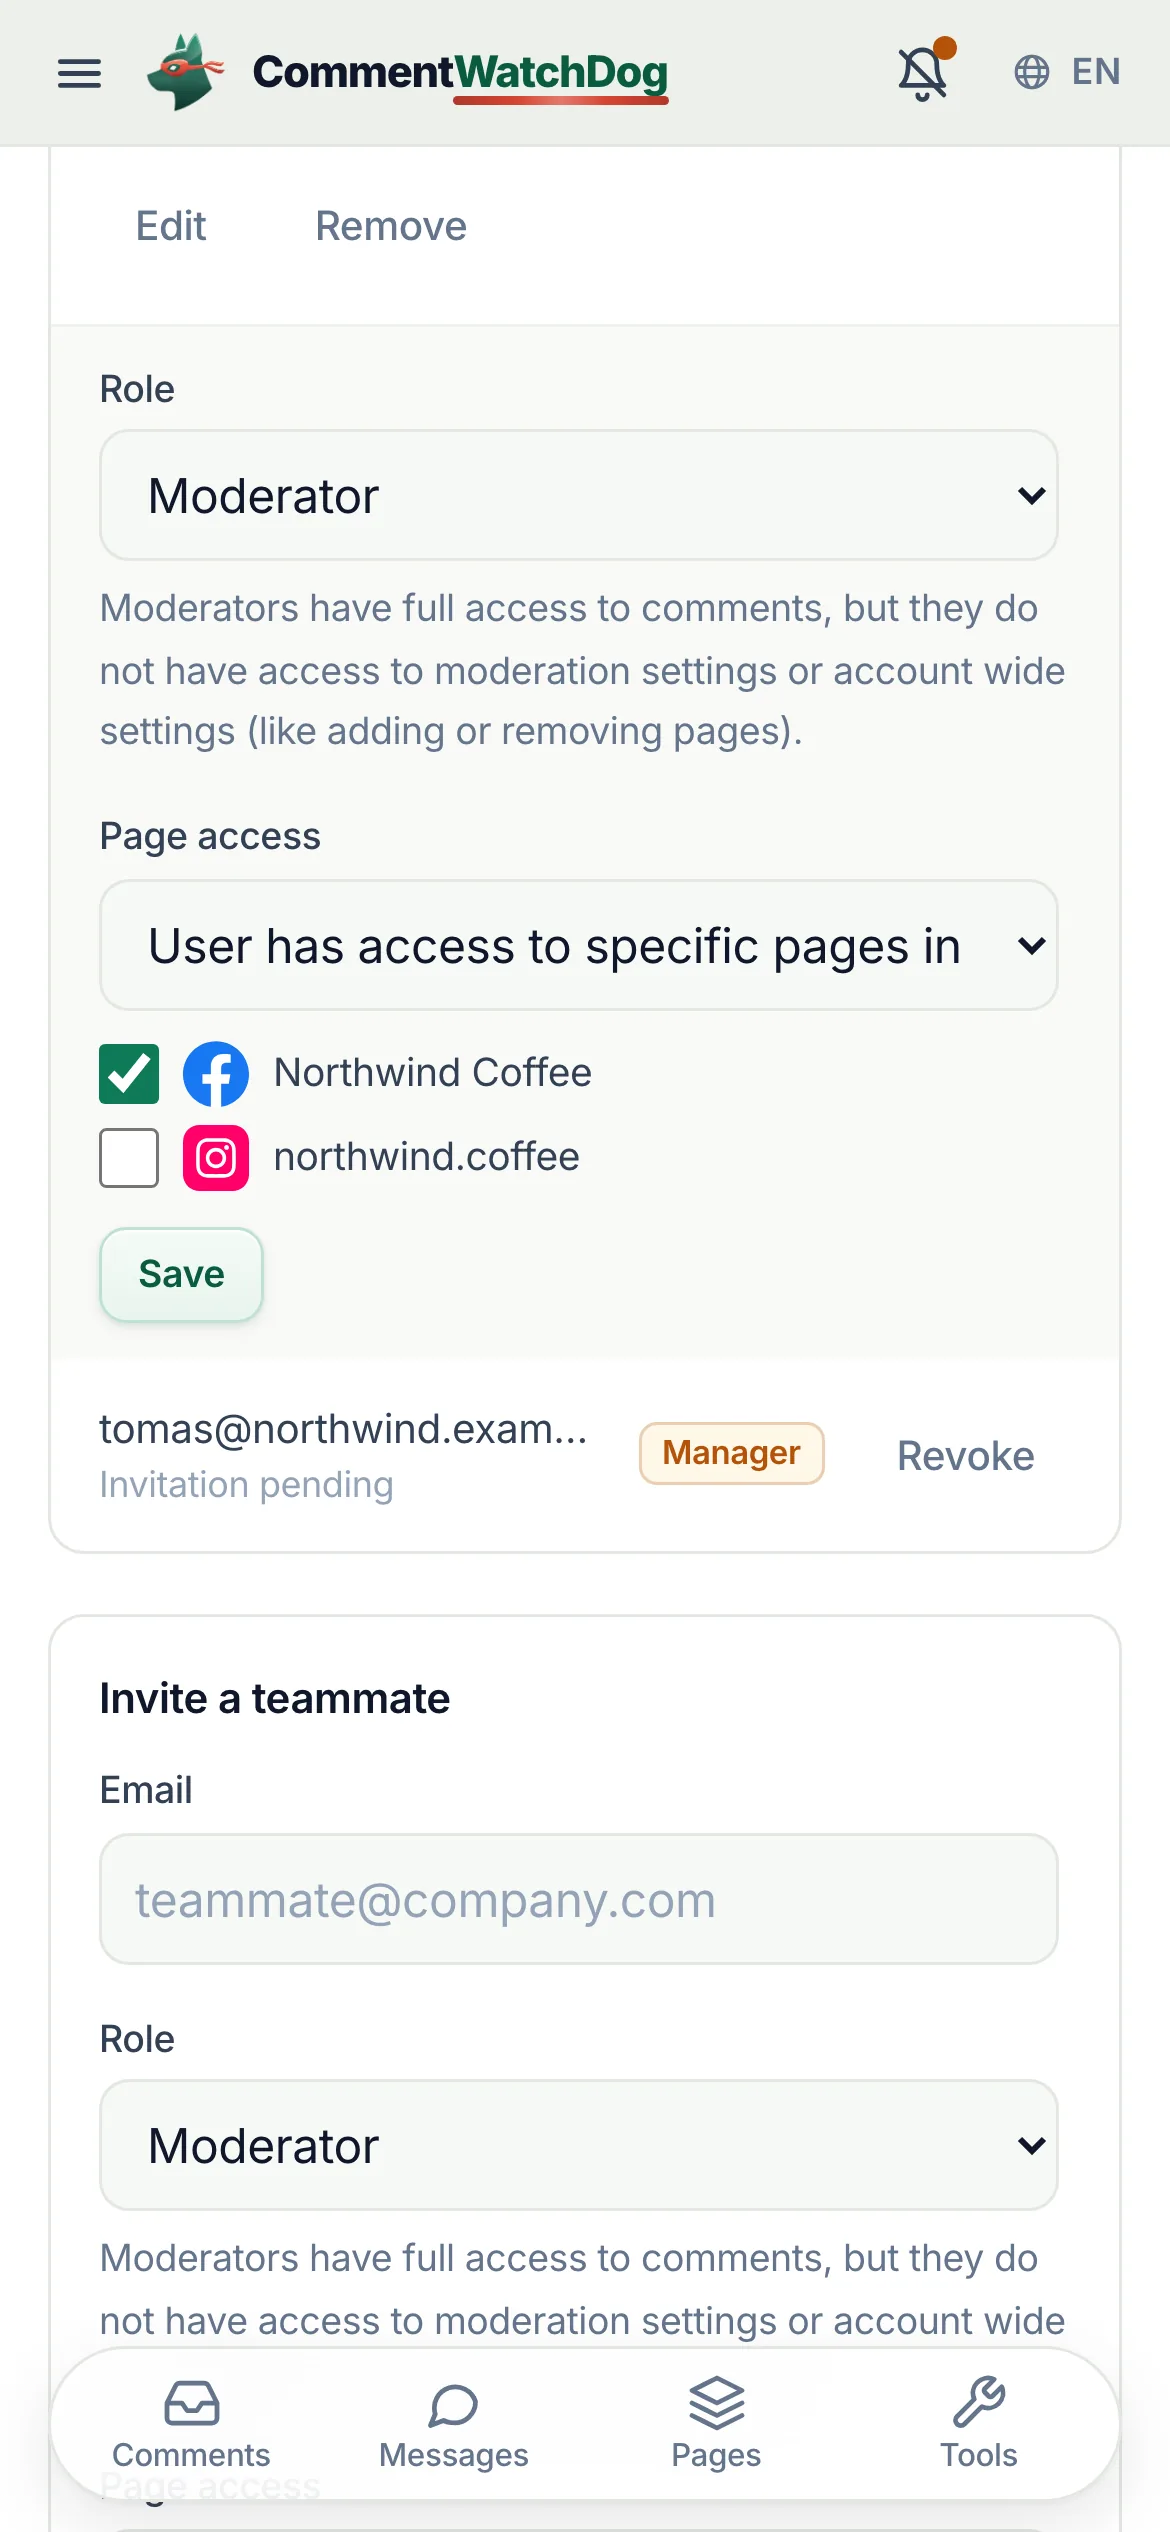Open the Page access dropdown
The height and width of the screenshot is (2532, 1170).
coord(579,945)
